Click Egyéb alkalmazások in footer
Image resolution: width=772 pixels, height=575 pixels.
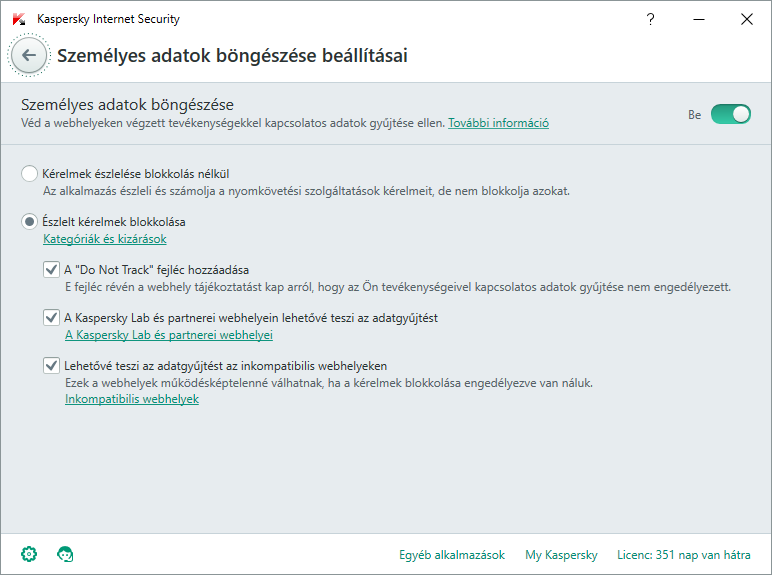[452, 555]
